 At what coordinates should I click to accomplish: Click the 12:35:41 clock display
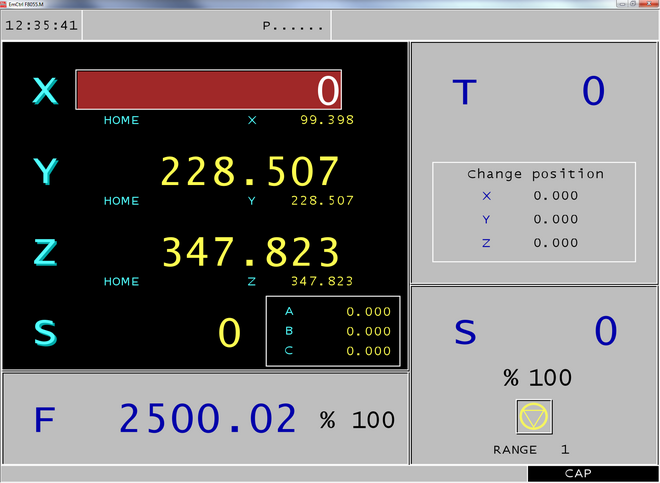click(x=42, y=25)
